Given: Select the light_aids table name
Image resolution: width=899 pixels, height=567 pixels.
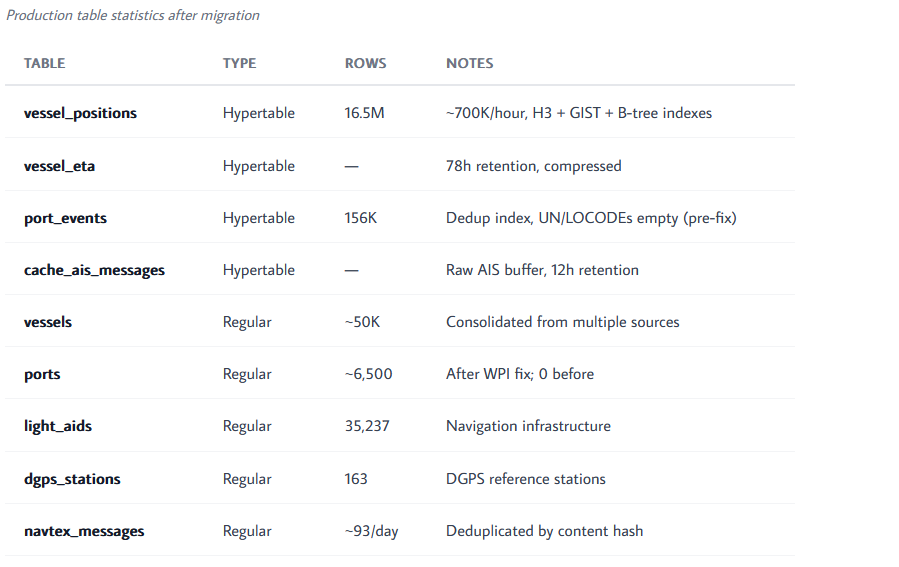Looking at the screenshot, I should pos(58,426).
